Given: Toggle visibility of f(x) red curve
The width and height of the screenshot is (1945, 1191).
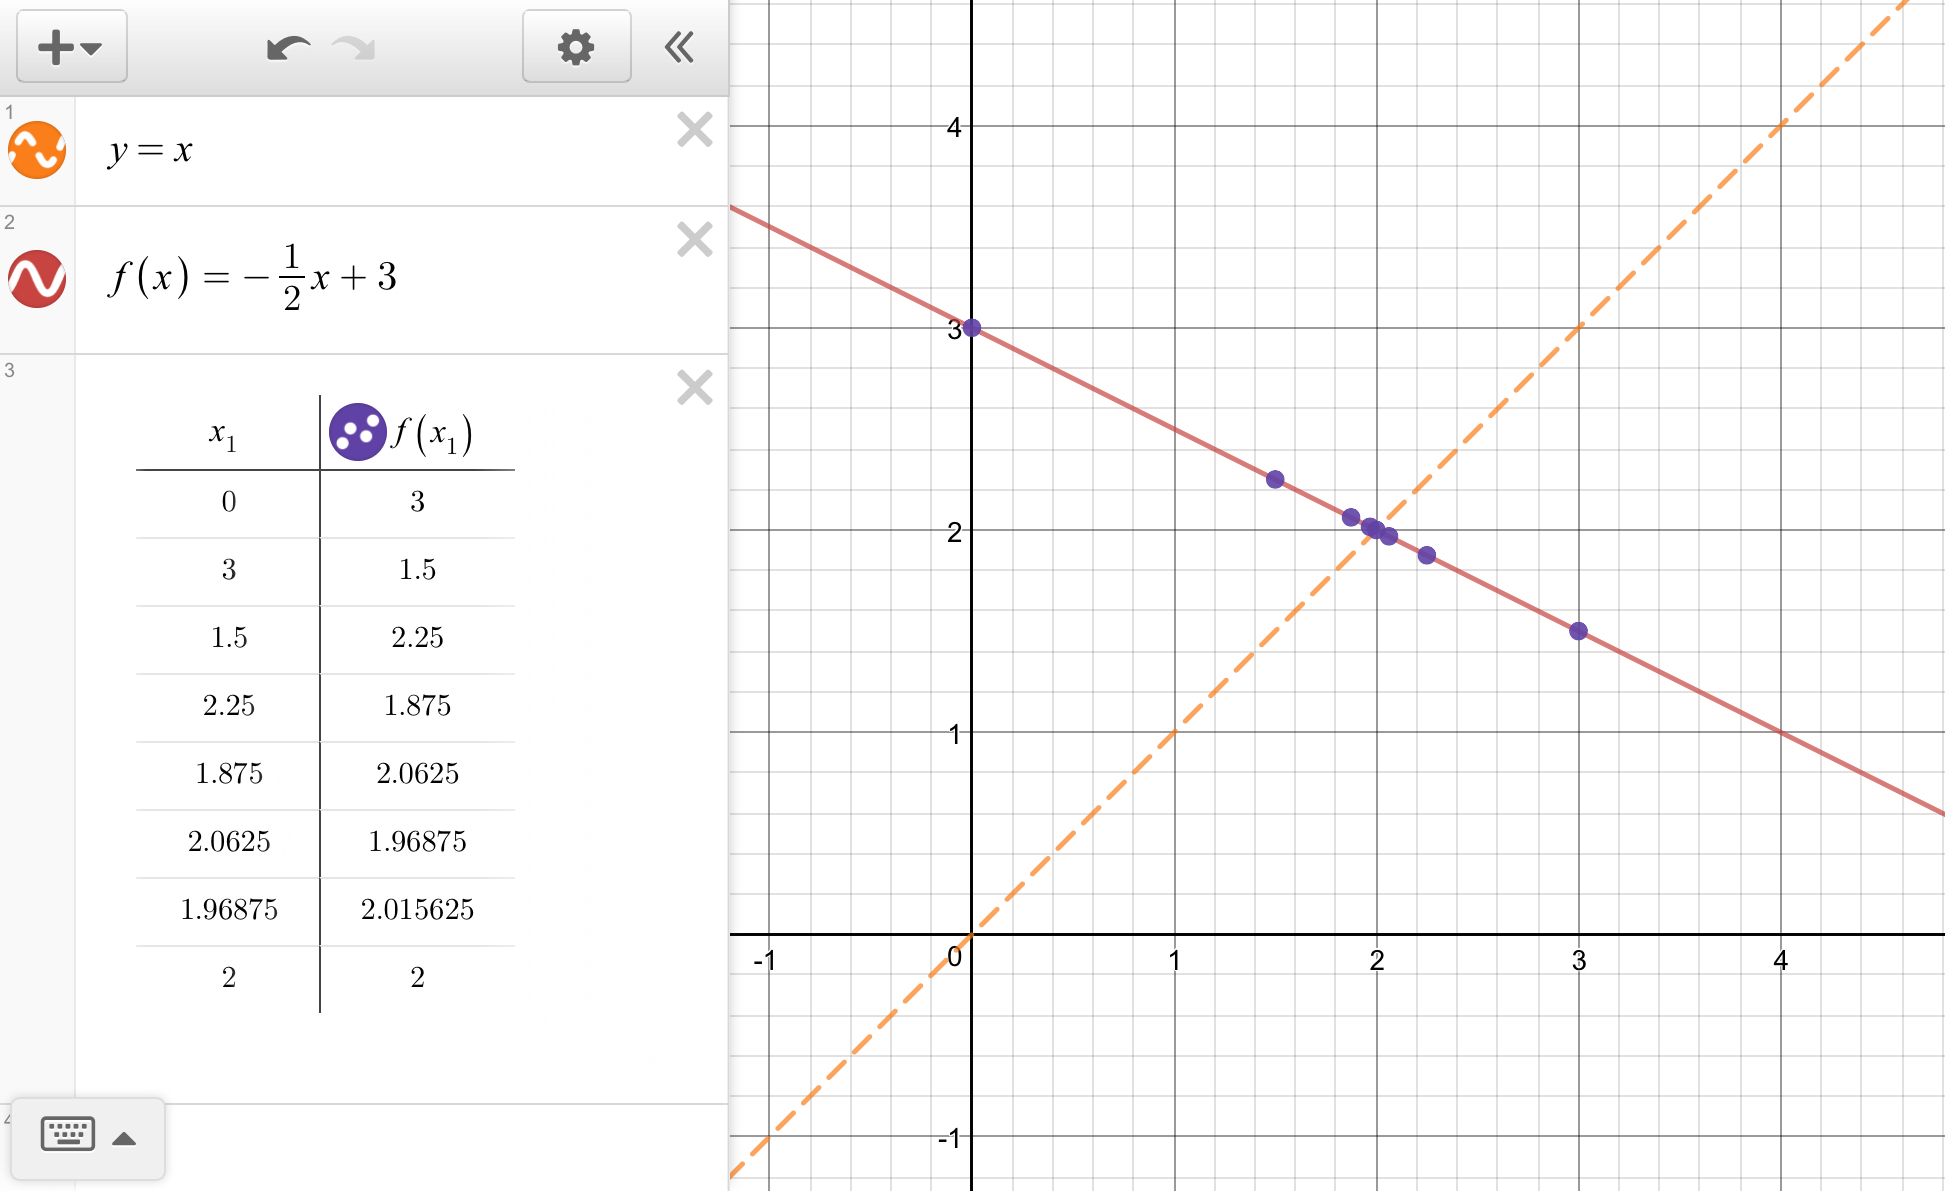Looking at the screenshot, I should tap(37, 279).
